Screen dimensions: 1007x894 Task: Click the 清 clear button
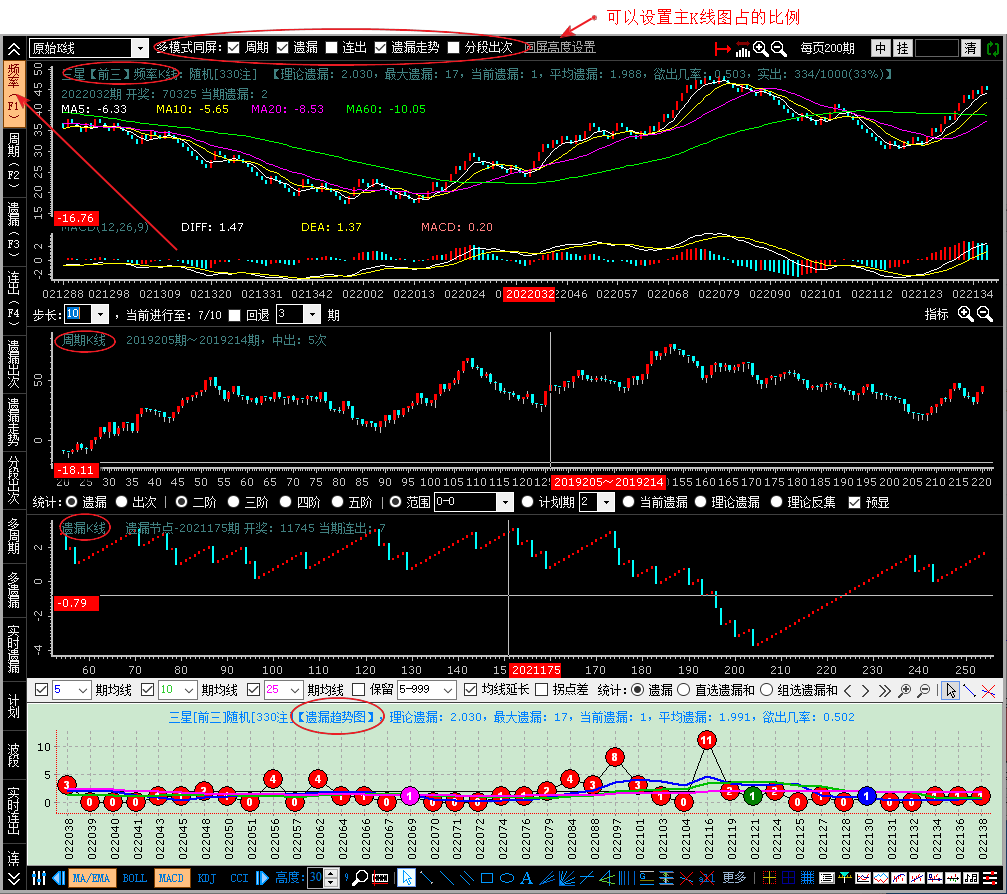[970, 48]
